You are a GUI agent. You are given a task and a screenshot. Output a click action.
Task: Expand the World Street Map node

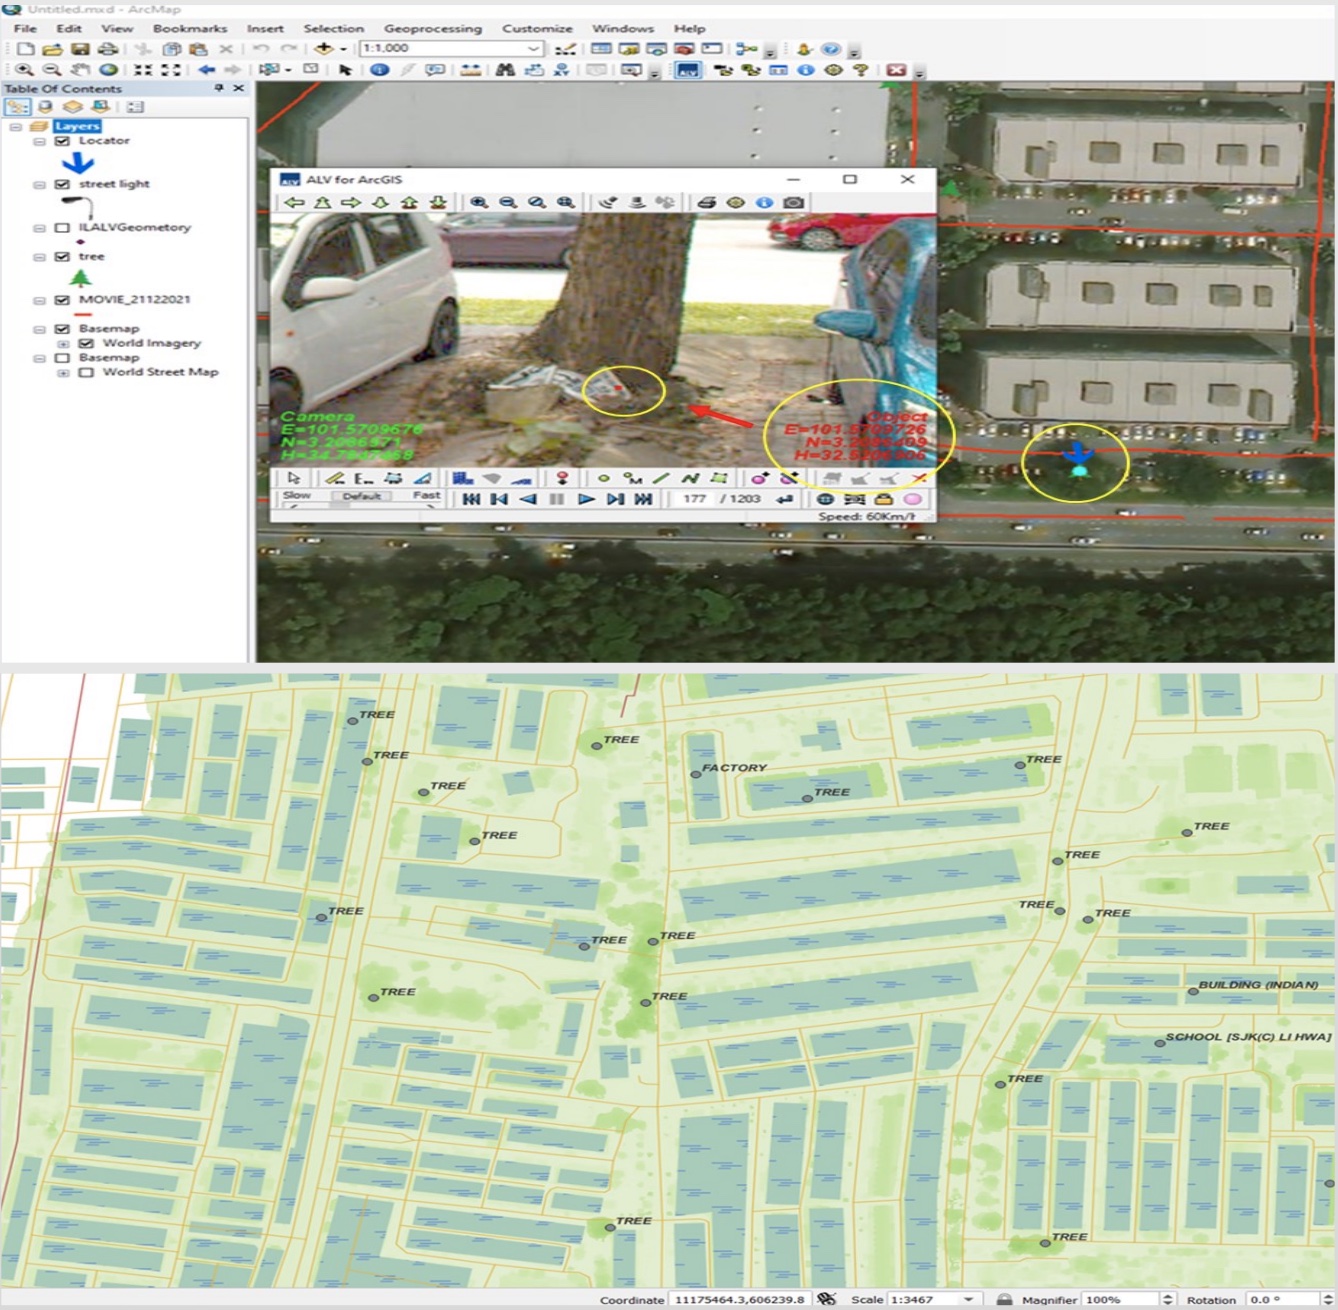pos(63,373)
